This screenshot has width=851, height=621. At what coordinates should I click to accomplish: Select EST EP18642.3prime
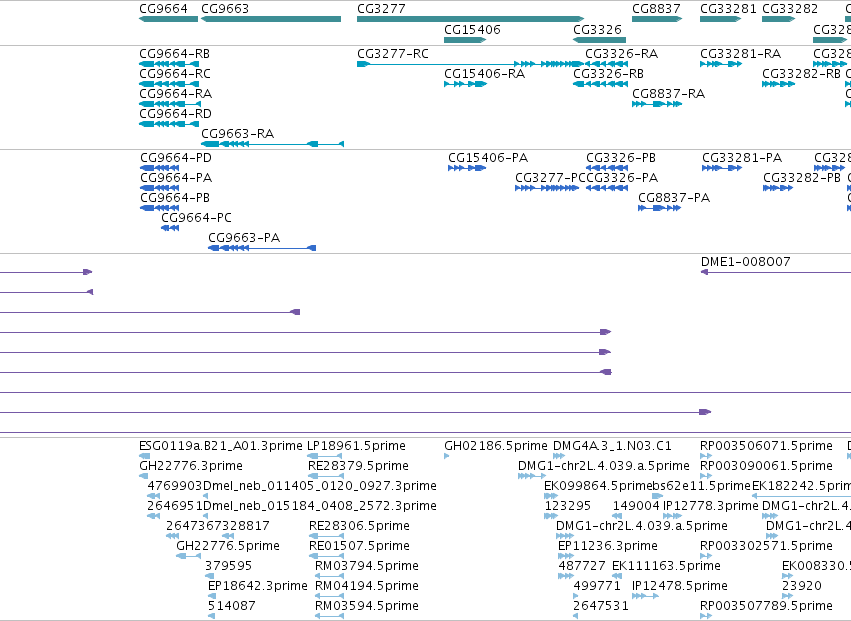(x=257, y=586)
